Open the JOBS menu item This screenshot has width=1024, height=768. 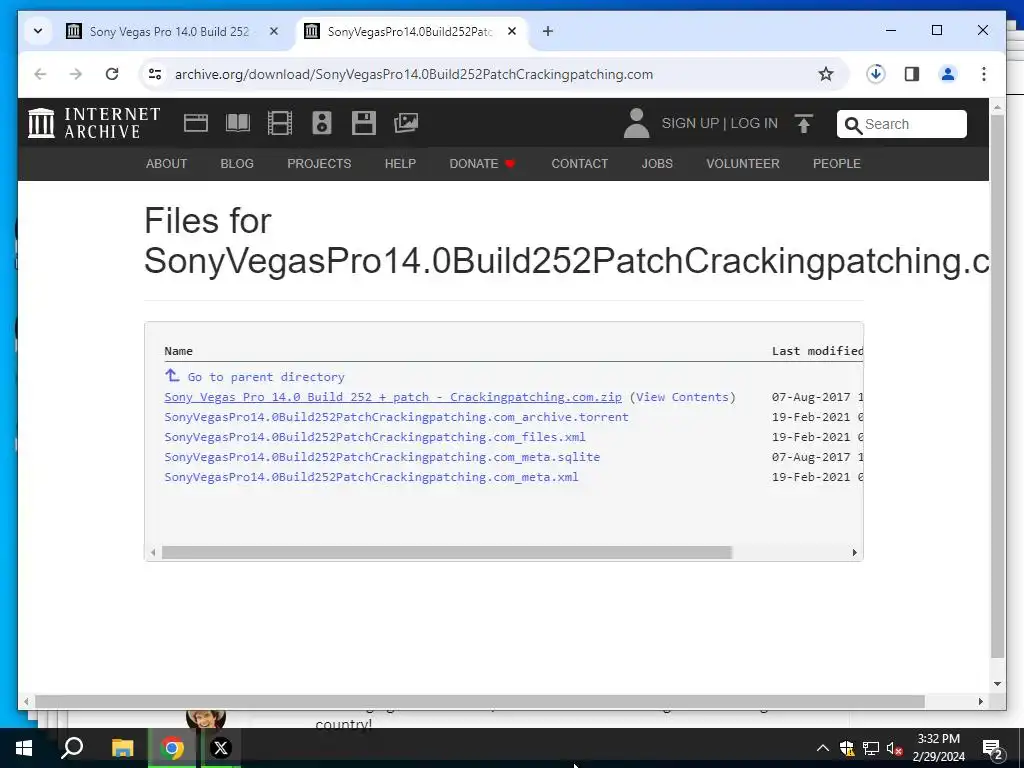coord(657,163)
